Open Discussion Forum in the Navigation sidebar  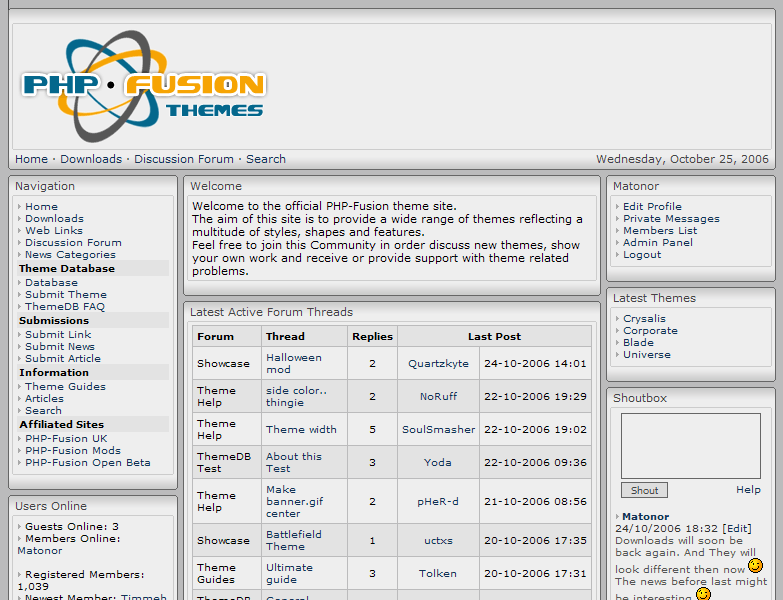coord(73,243)
